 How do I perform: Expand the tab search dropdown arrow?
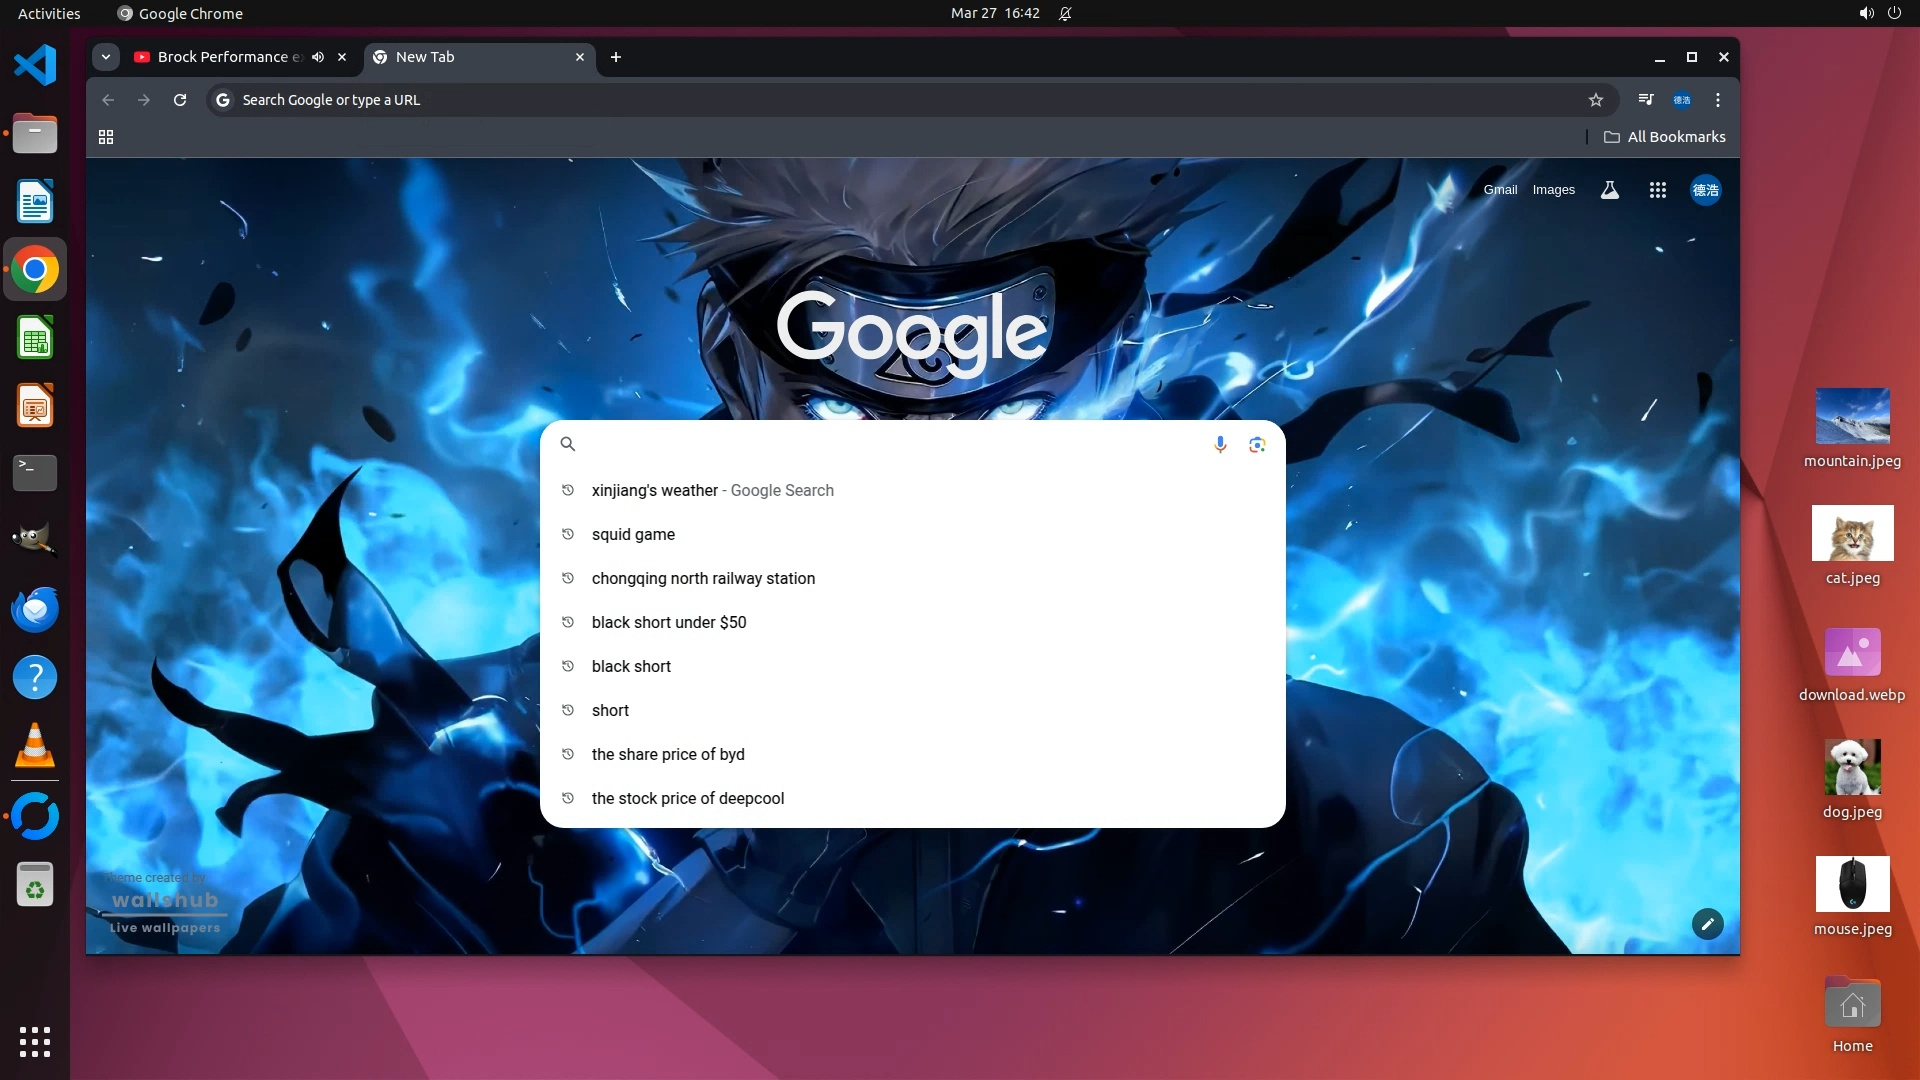pos(106,57)
